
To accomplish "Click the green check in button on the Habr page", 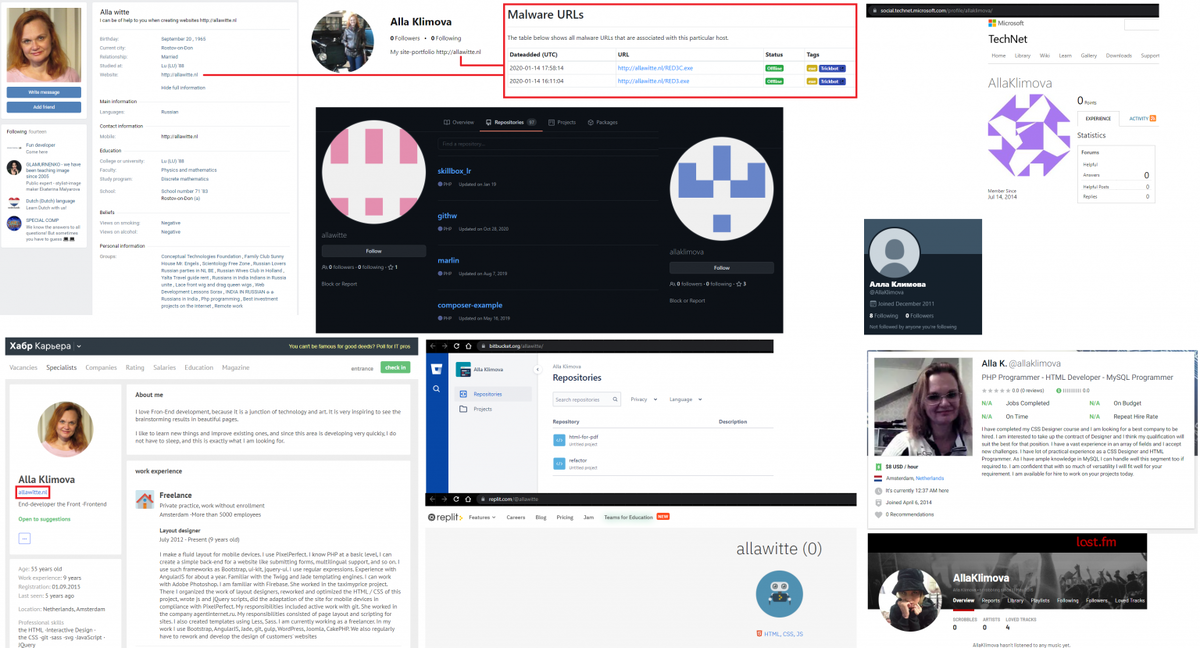I will click(395, 368).
